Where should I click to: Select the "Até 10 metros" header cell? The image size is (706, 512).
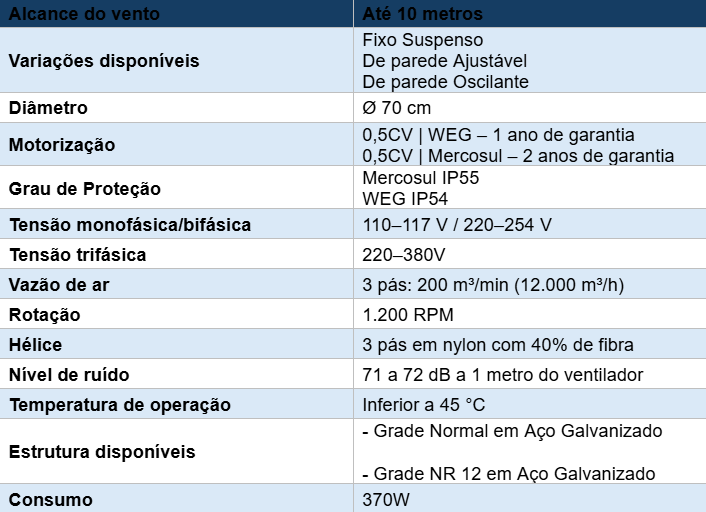[422, 15]
